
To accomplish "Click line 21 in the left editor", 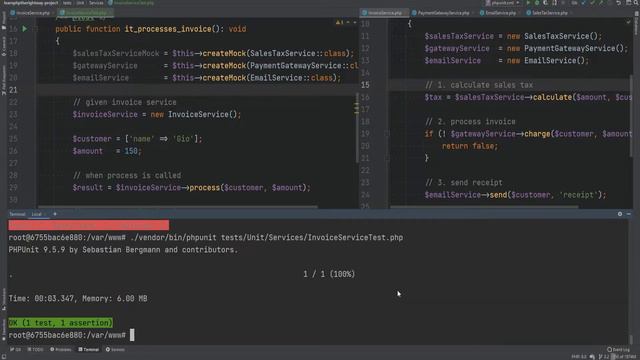I will coord(196,90).
